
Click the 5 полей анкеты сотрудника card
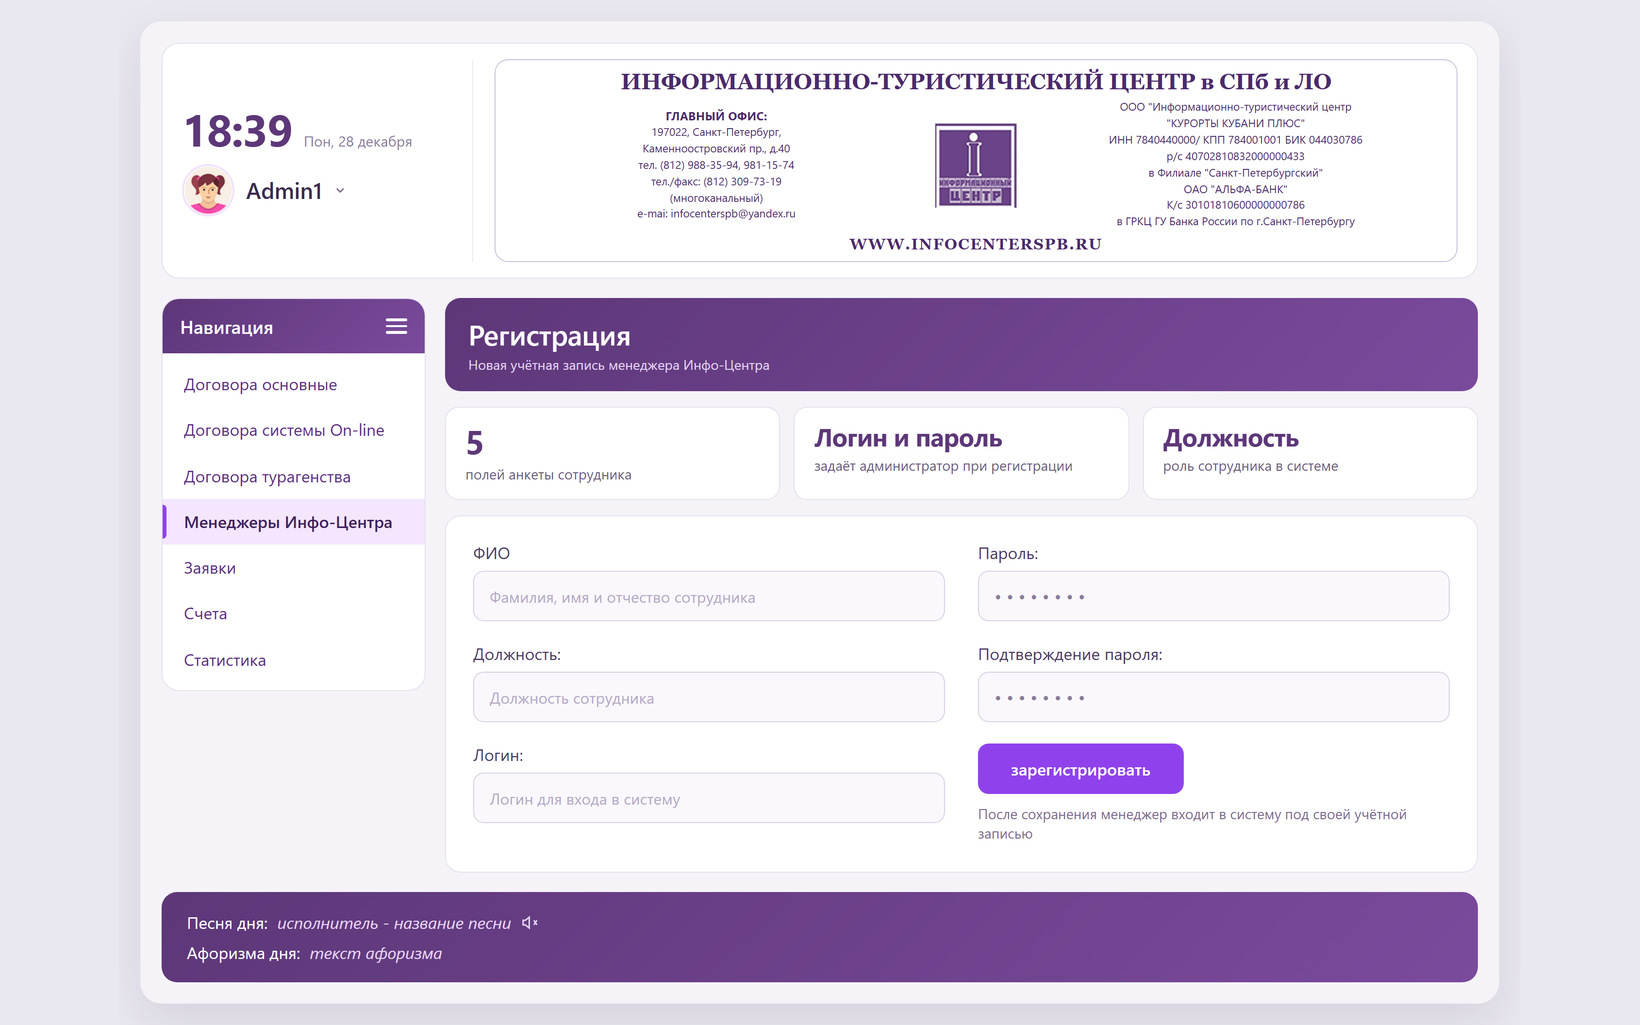[612, 453]
